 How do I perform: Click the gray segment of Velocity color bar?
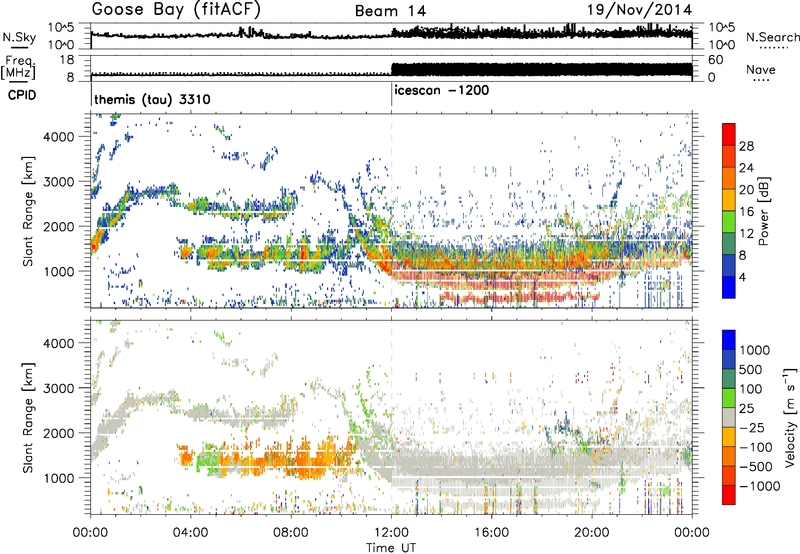[x=729, y=417]
